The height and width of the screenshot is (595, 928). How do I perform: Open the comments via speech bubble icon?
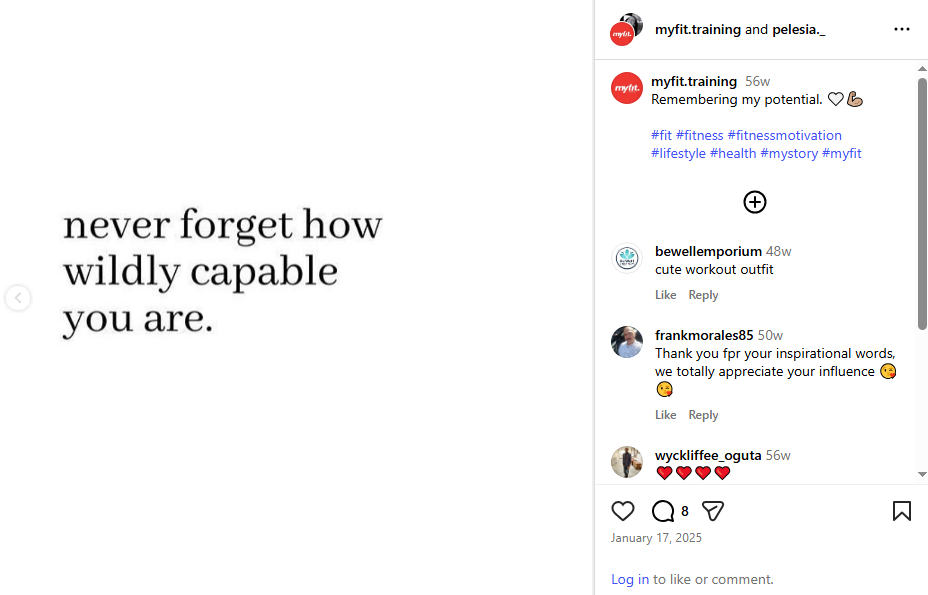pos(662,510)
